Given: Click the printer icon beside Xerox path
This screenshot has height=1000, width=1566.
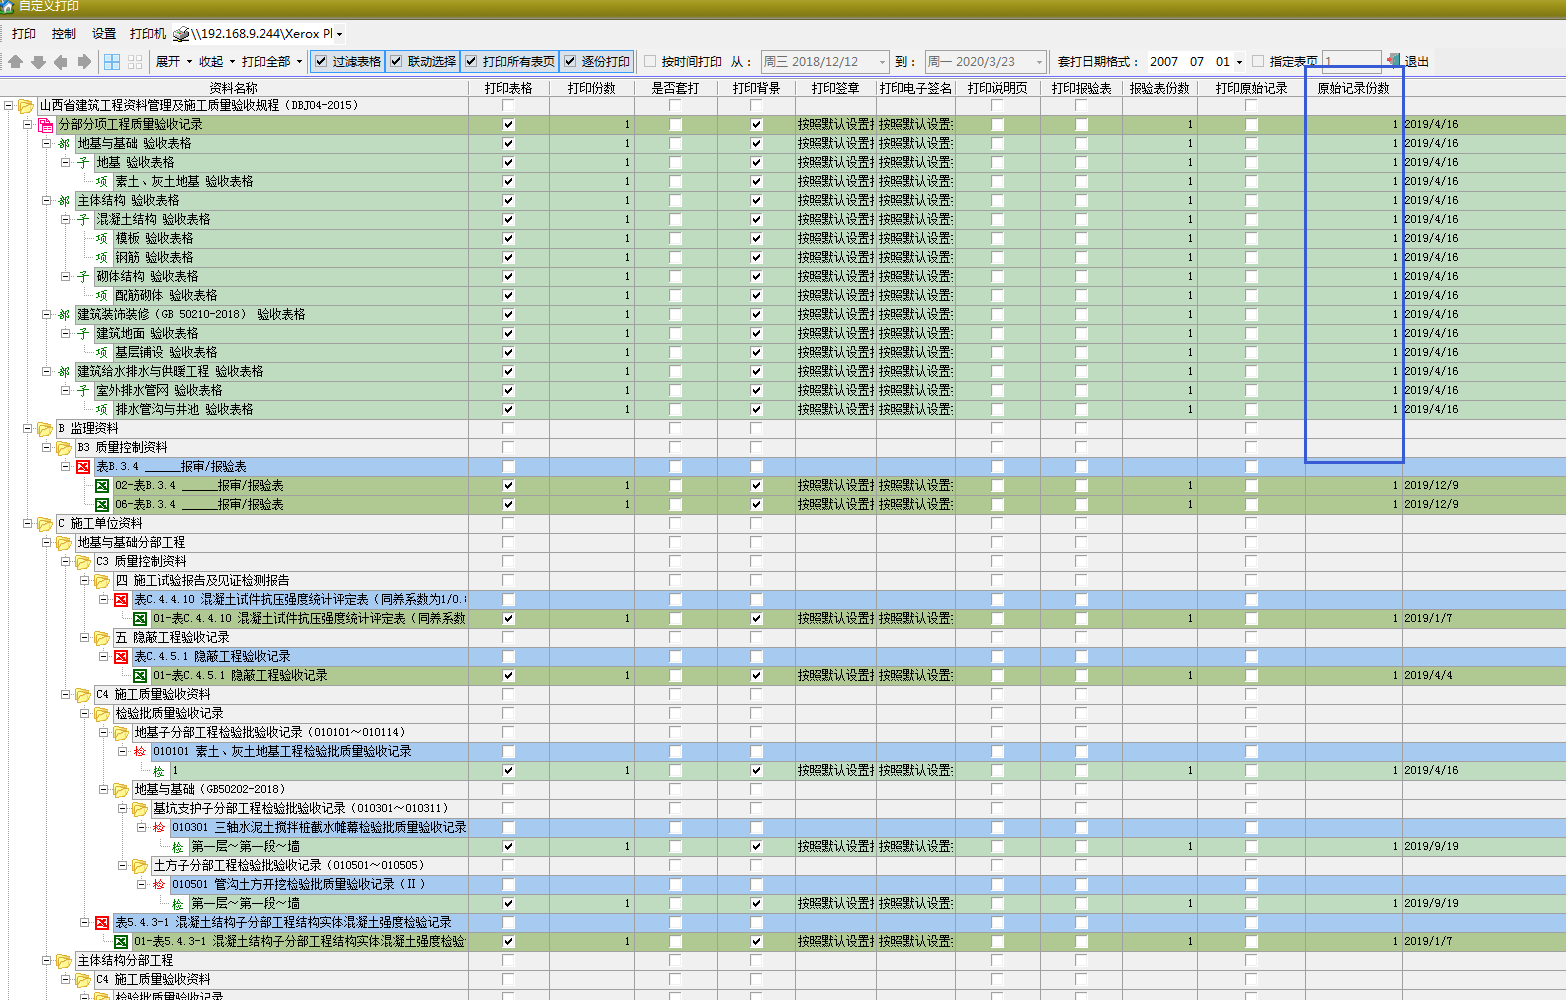Looking at the screenshot, I should tap(181, 34).
